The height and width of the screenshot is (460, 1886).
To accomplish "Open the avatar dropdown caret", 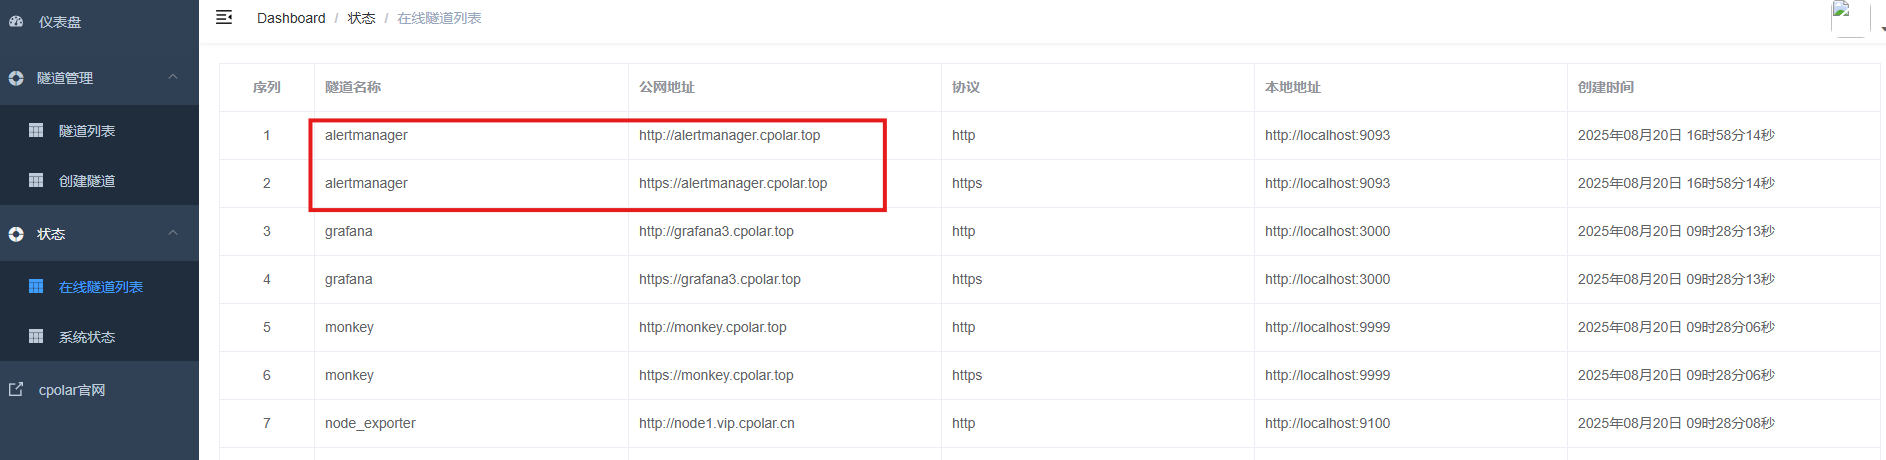I will tap(1882, 29).
